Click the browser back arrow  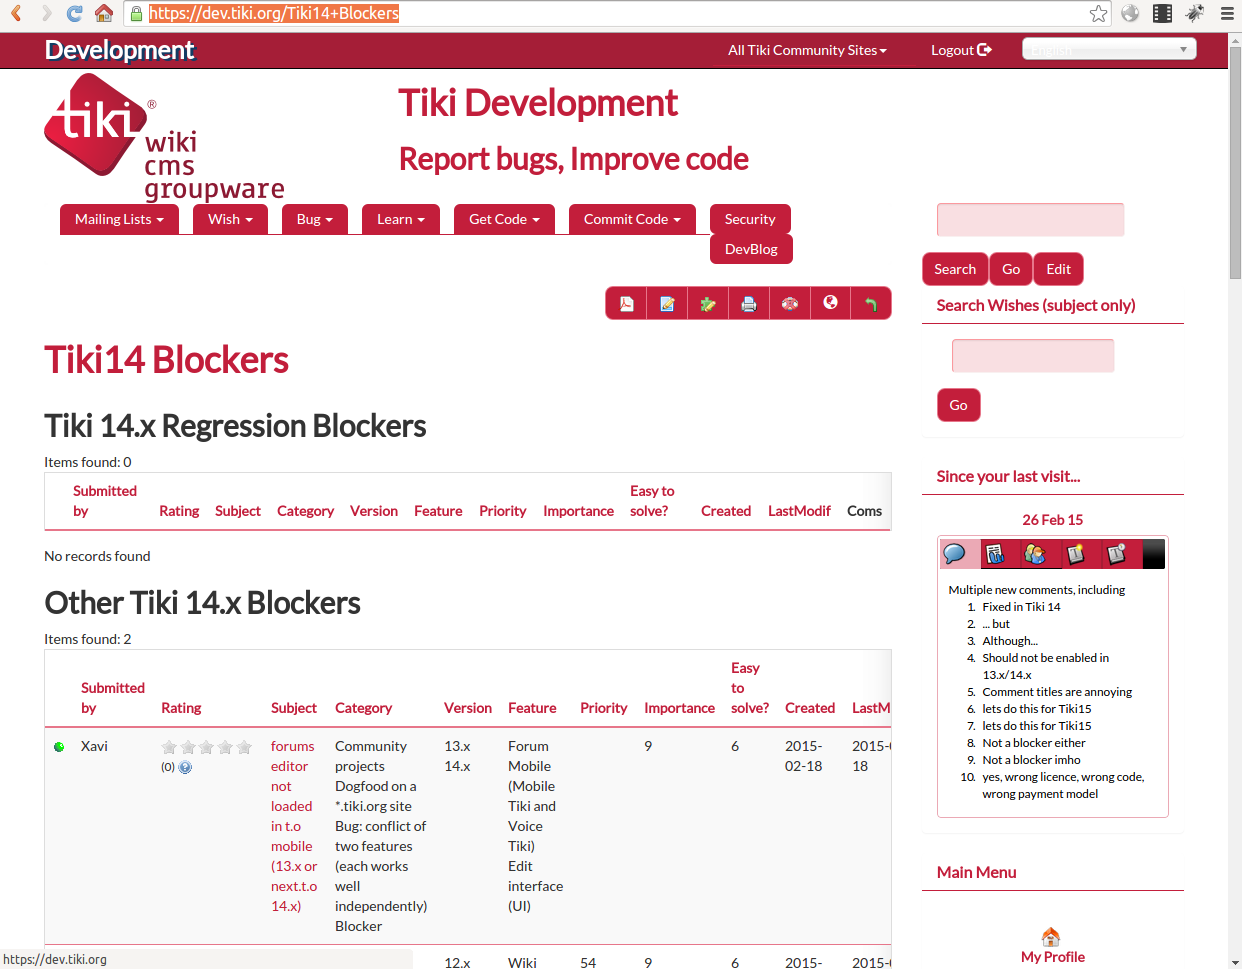tap(16, 13)
